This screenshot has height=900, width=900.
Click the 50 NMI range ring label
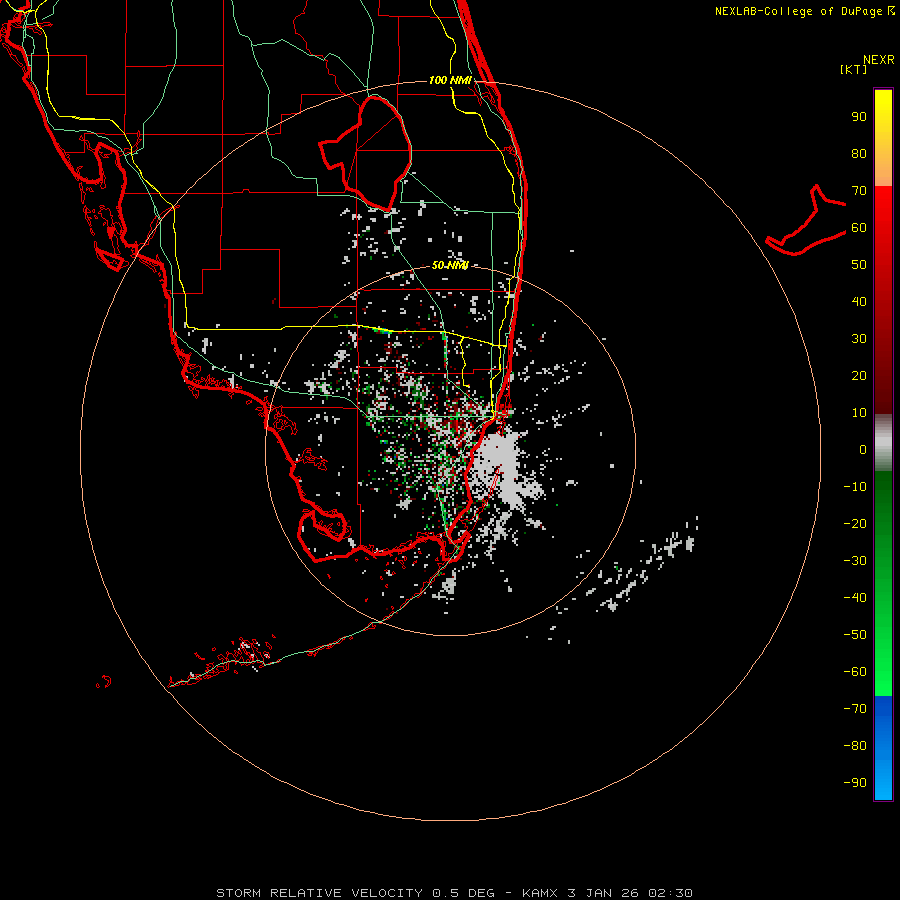[x=450, y=265]
